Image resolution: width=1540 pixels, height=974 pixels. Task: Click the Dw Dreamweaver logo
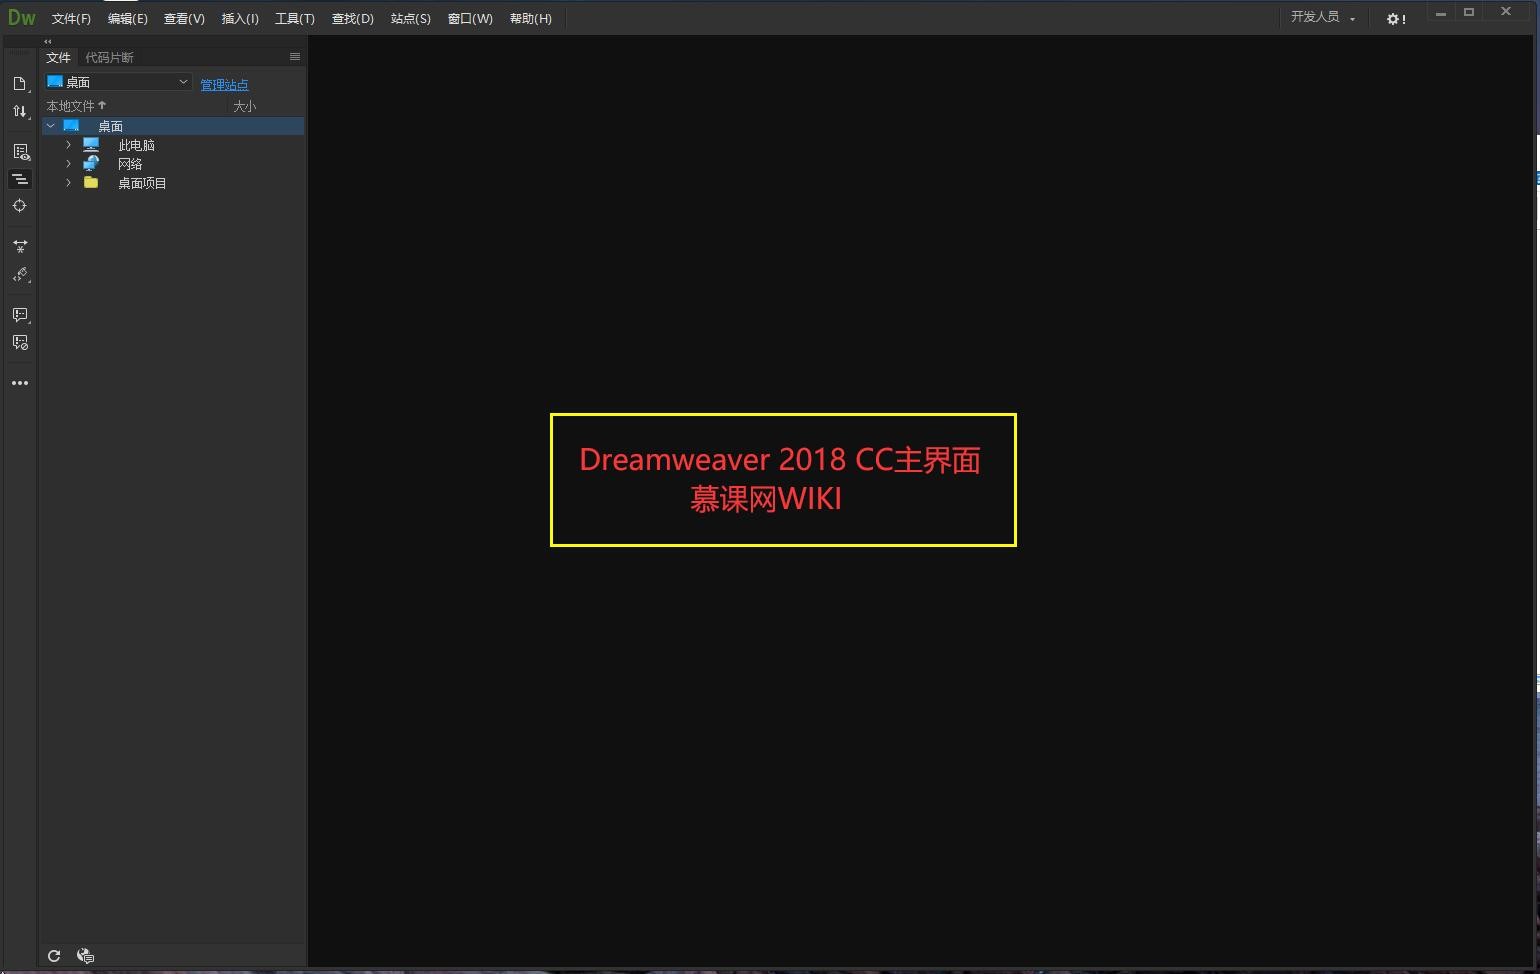click(21, 17)
